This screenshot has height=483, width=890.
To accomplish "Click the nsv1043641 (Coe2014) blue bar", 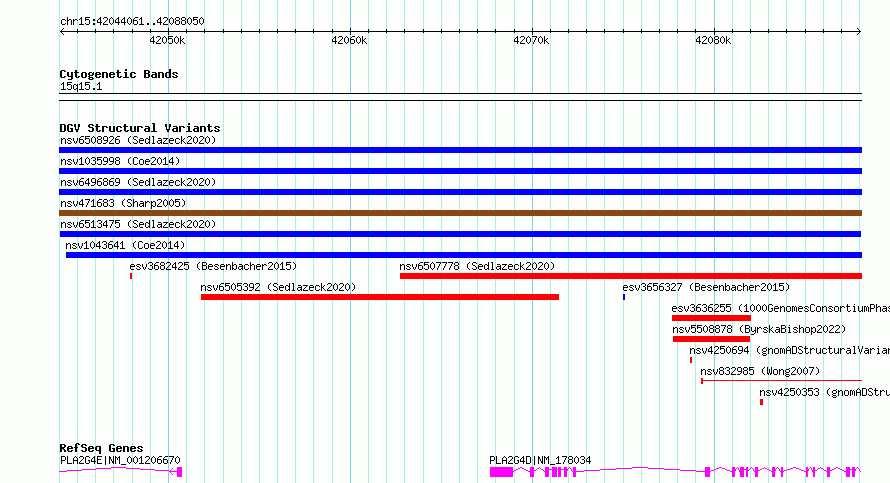I will 464,255.
